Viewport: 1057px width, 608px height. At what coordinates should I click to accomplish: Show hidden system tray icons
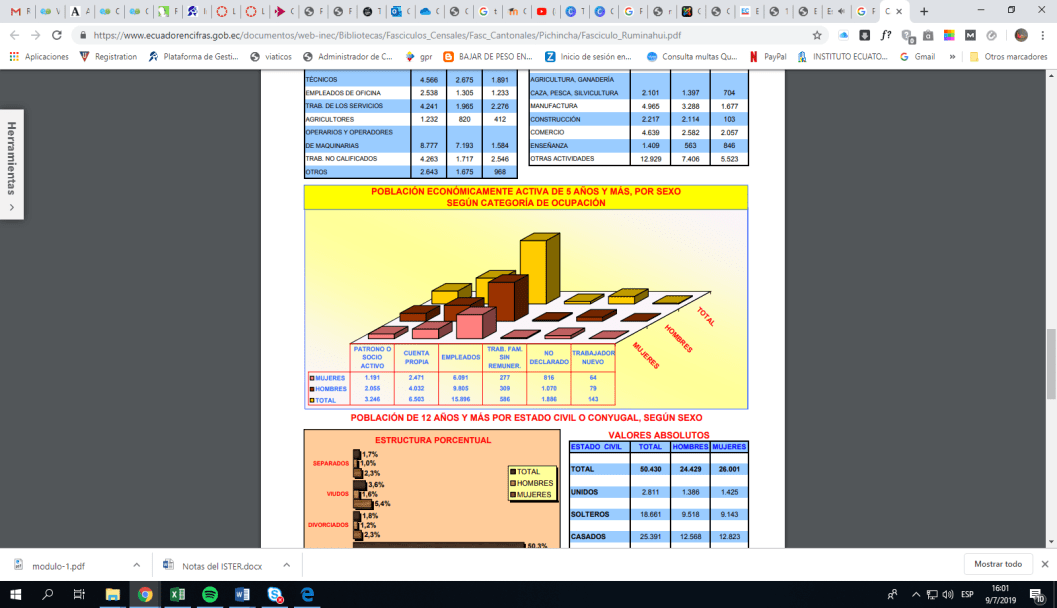pyautogui.click(x=914, y=594)
